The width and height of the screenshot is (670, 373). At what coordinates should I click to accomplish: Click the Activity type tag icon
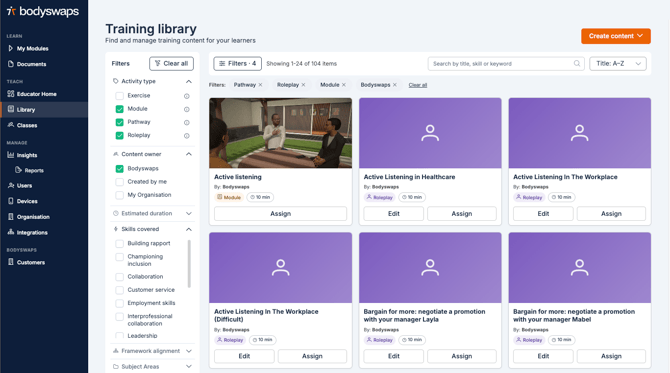pos(115,81)
